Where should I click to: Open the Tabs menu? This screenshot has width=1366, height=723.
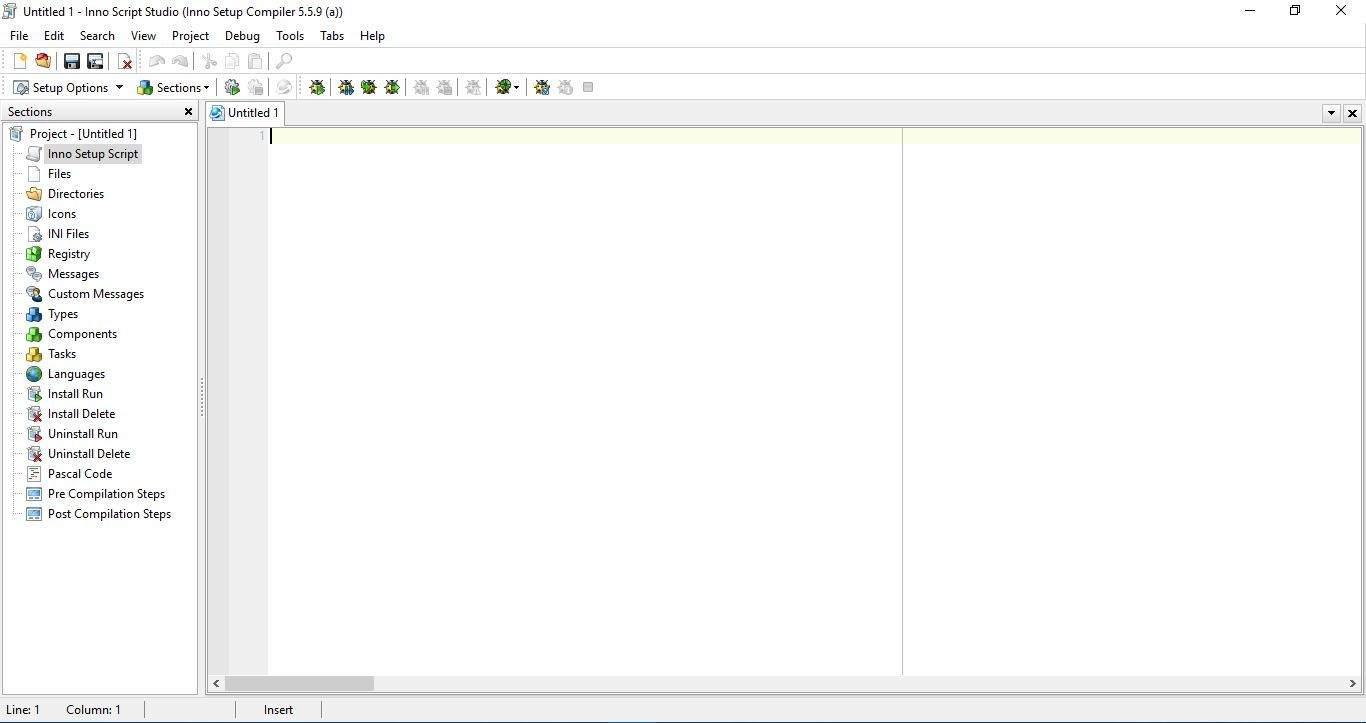coord(332,35)
